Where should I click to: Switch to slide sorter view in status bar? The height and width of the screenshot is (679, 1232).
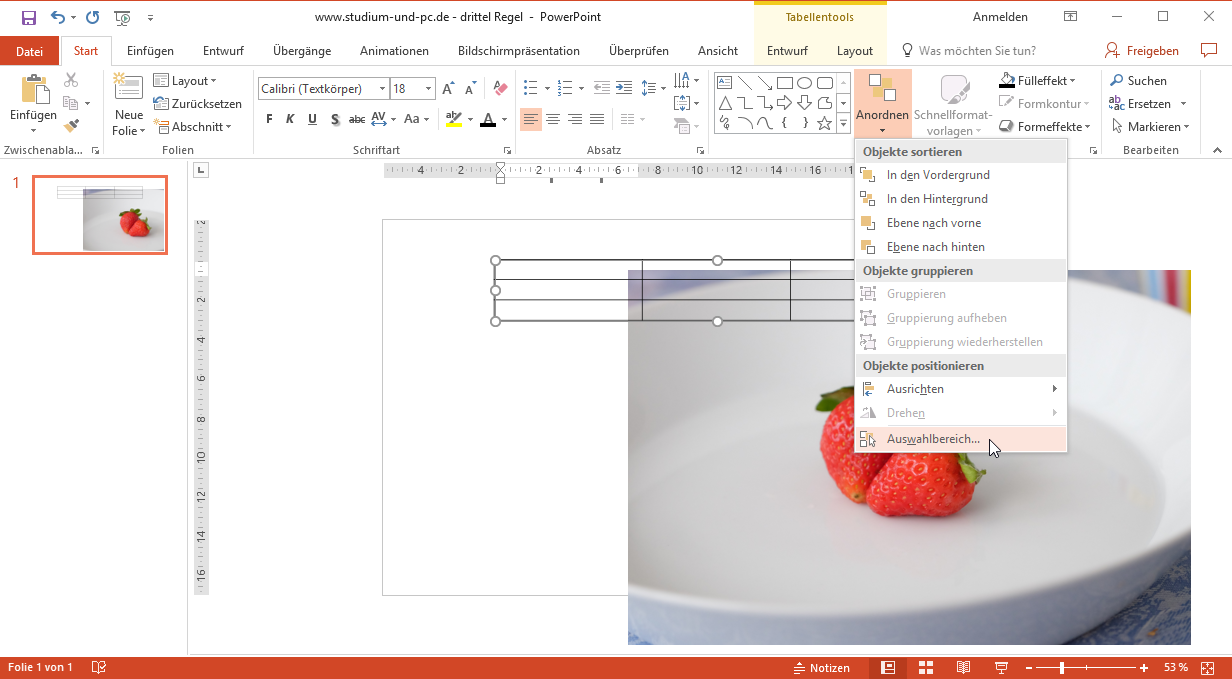pyautogui.click(x=926, y=667)
